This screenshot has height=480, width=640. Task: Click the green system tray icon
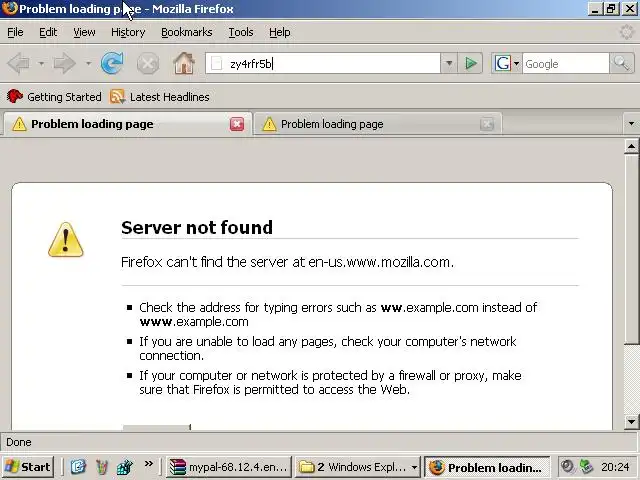[x=586, y=467]
